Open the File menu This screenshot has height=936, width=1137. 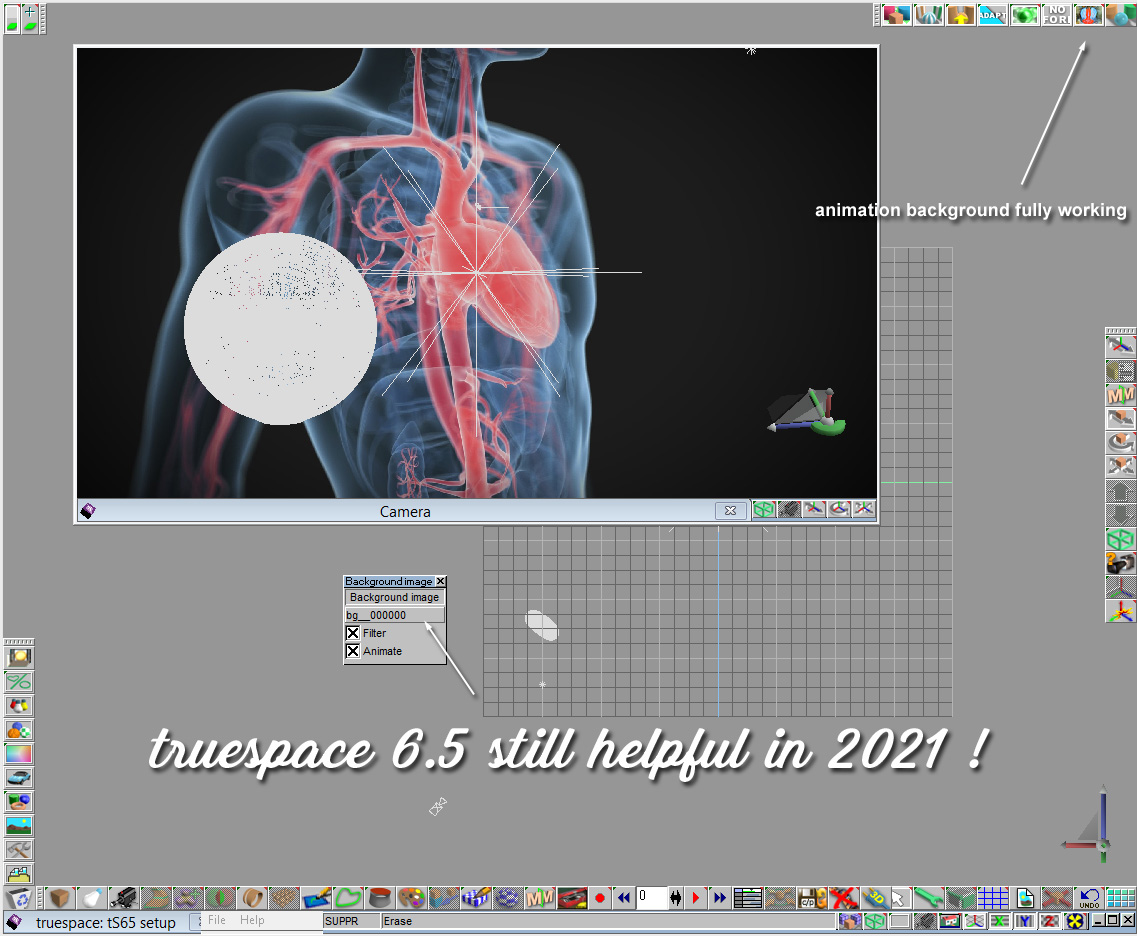click(216, 920)
